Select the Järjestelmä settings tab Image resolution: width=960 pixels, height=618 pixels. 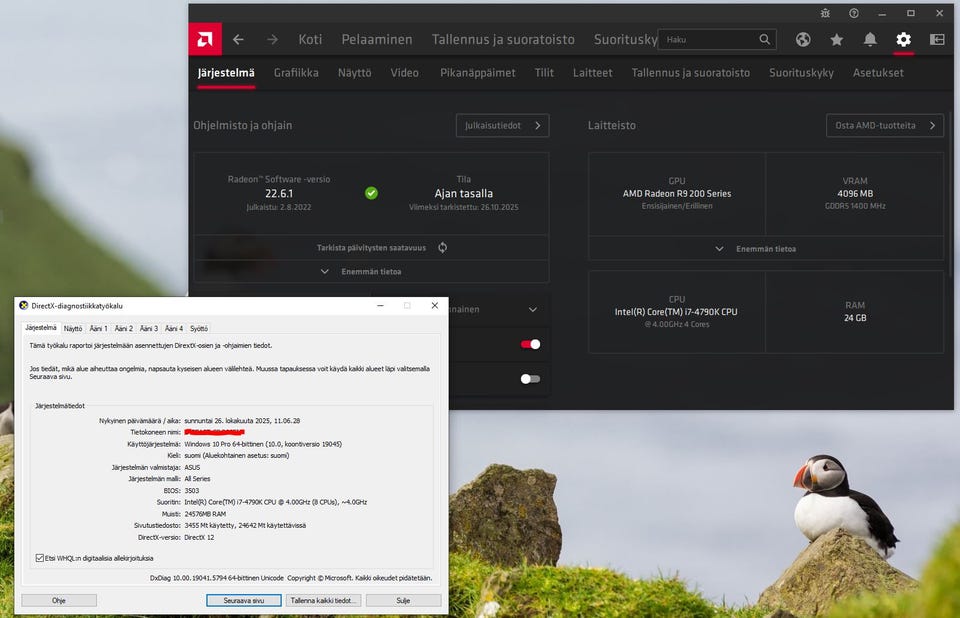[x=226, y=73]
